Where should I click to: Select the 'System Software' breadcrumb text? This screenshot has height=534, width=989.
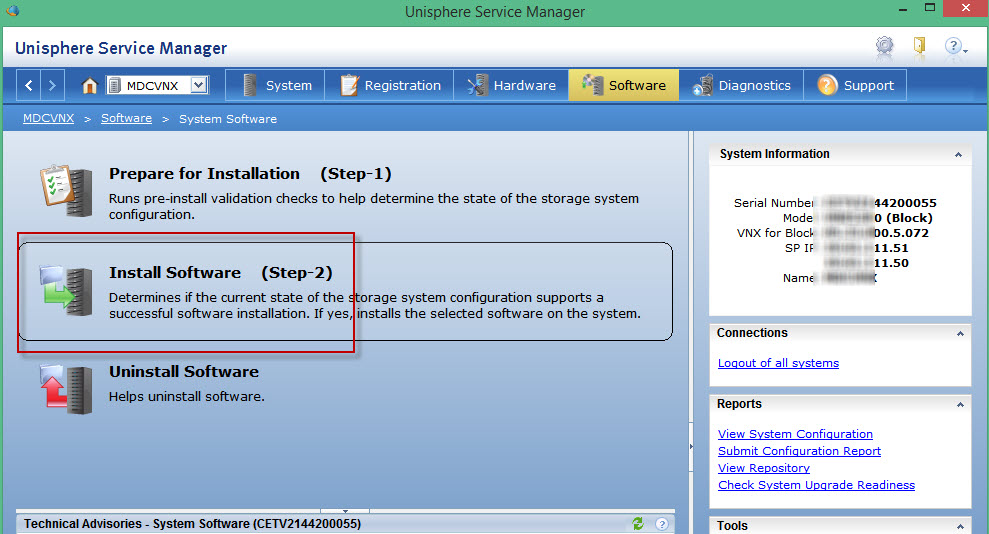(x=228, y=119)
